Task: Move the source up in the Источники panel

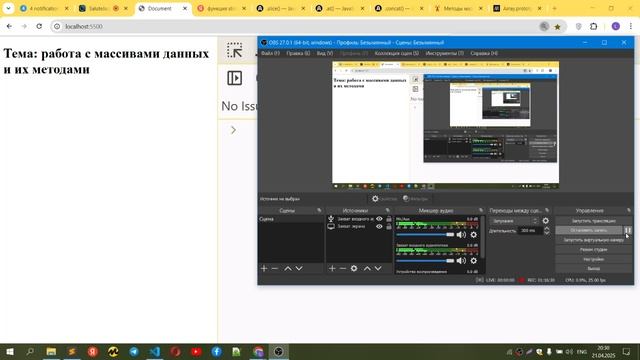Action: coord(367,268)
